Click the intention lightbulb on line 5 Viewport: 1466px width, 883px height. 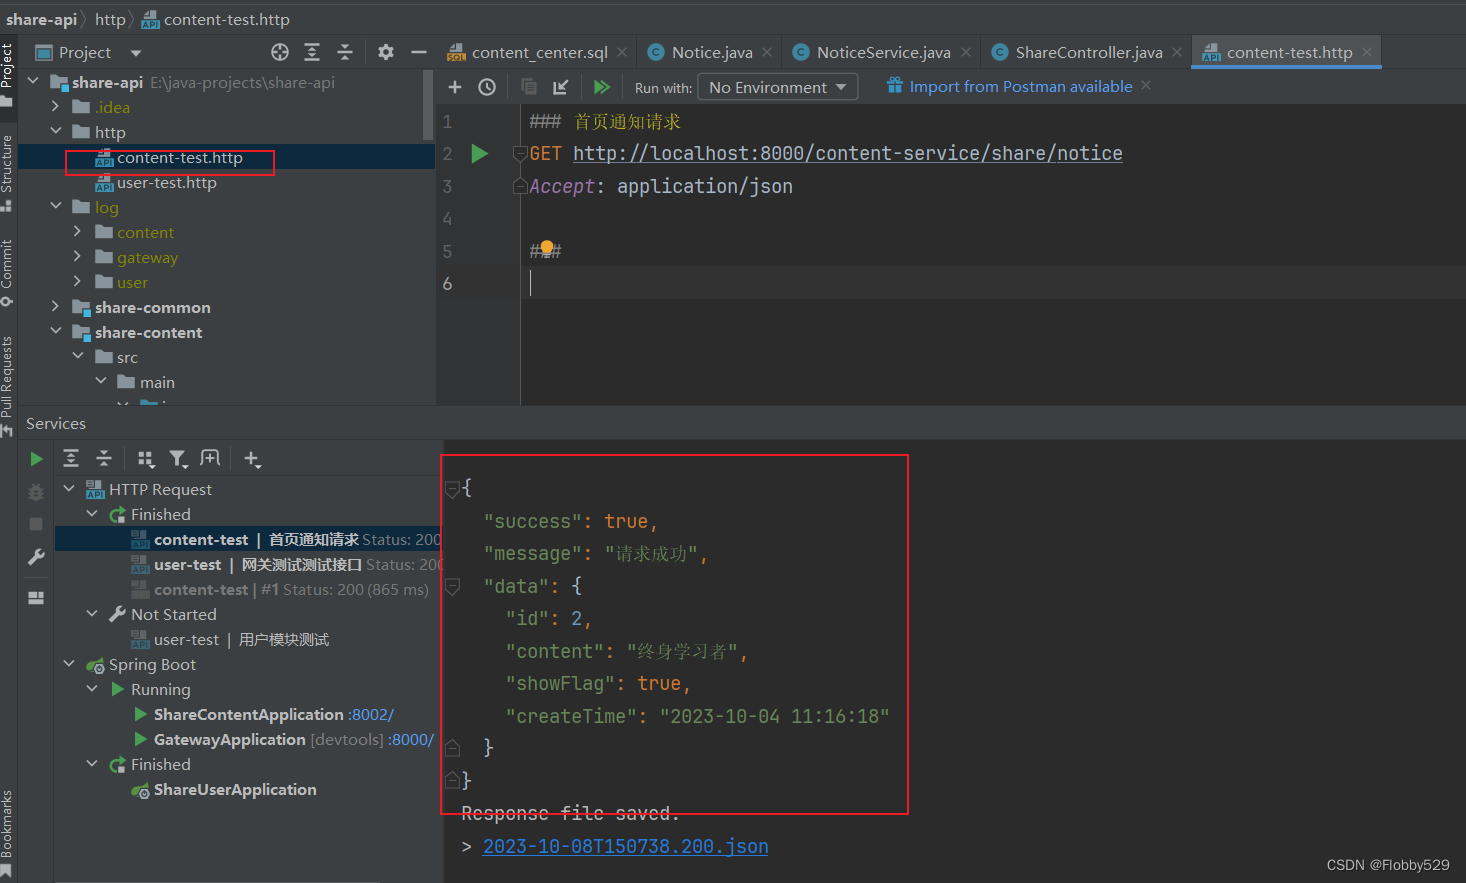tap(547, 248)
